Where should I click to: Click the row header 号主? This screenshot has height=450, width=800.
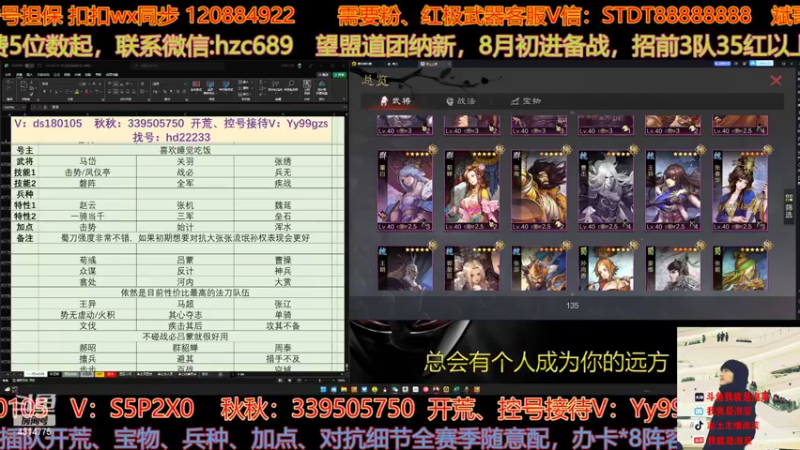[24, 150]
